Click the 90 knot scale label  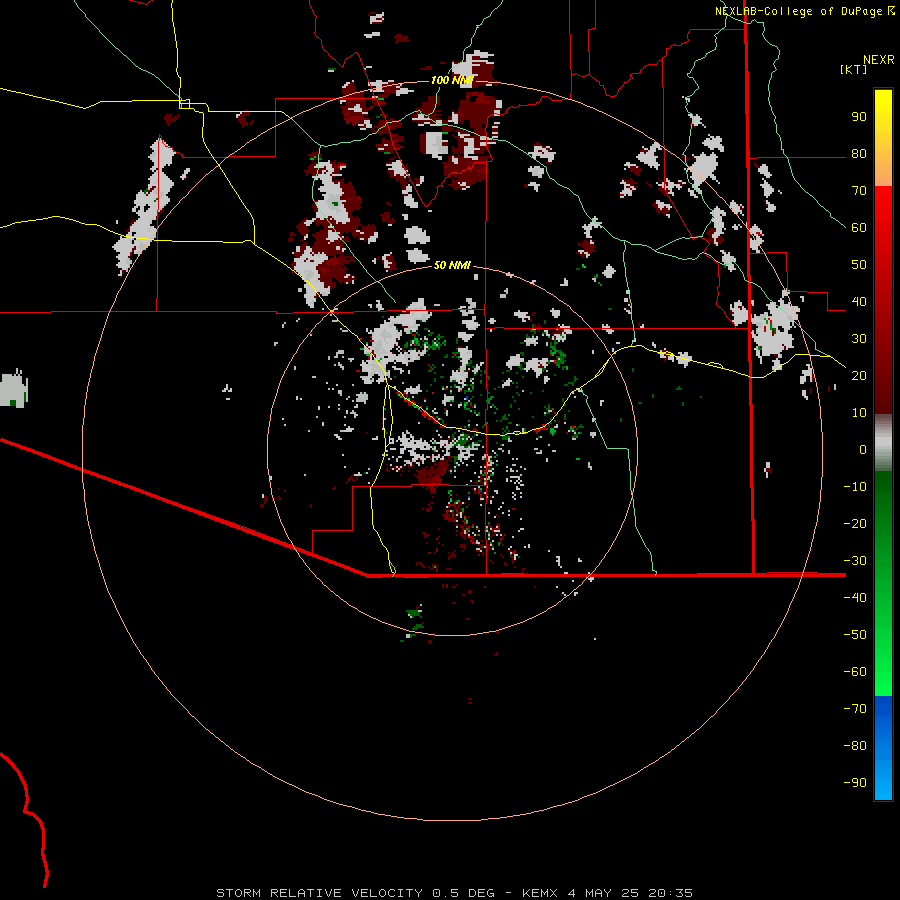859,117
